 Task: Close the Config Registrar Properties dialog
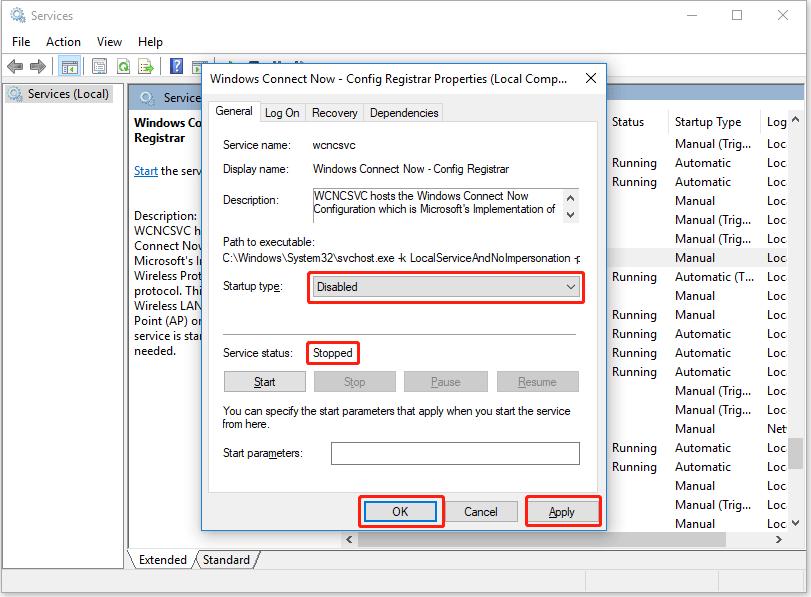point(591,78)
